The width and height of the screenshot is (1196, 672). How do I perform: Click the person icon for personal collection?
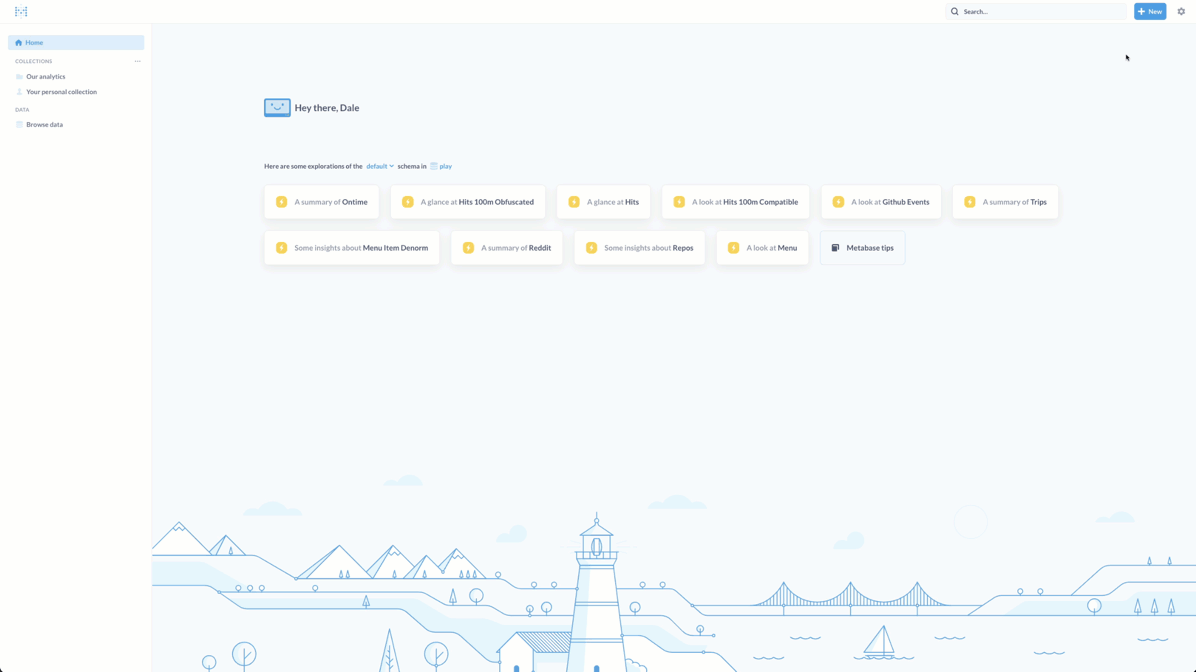[x=19, y=92]
